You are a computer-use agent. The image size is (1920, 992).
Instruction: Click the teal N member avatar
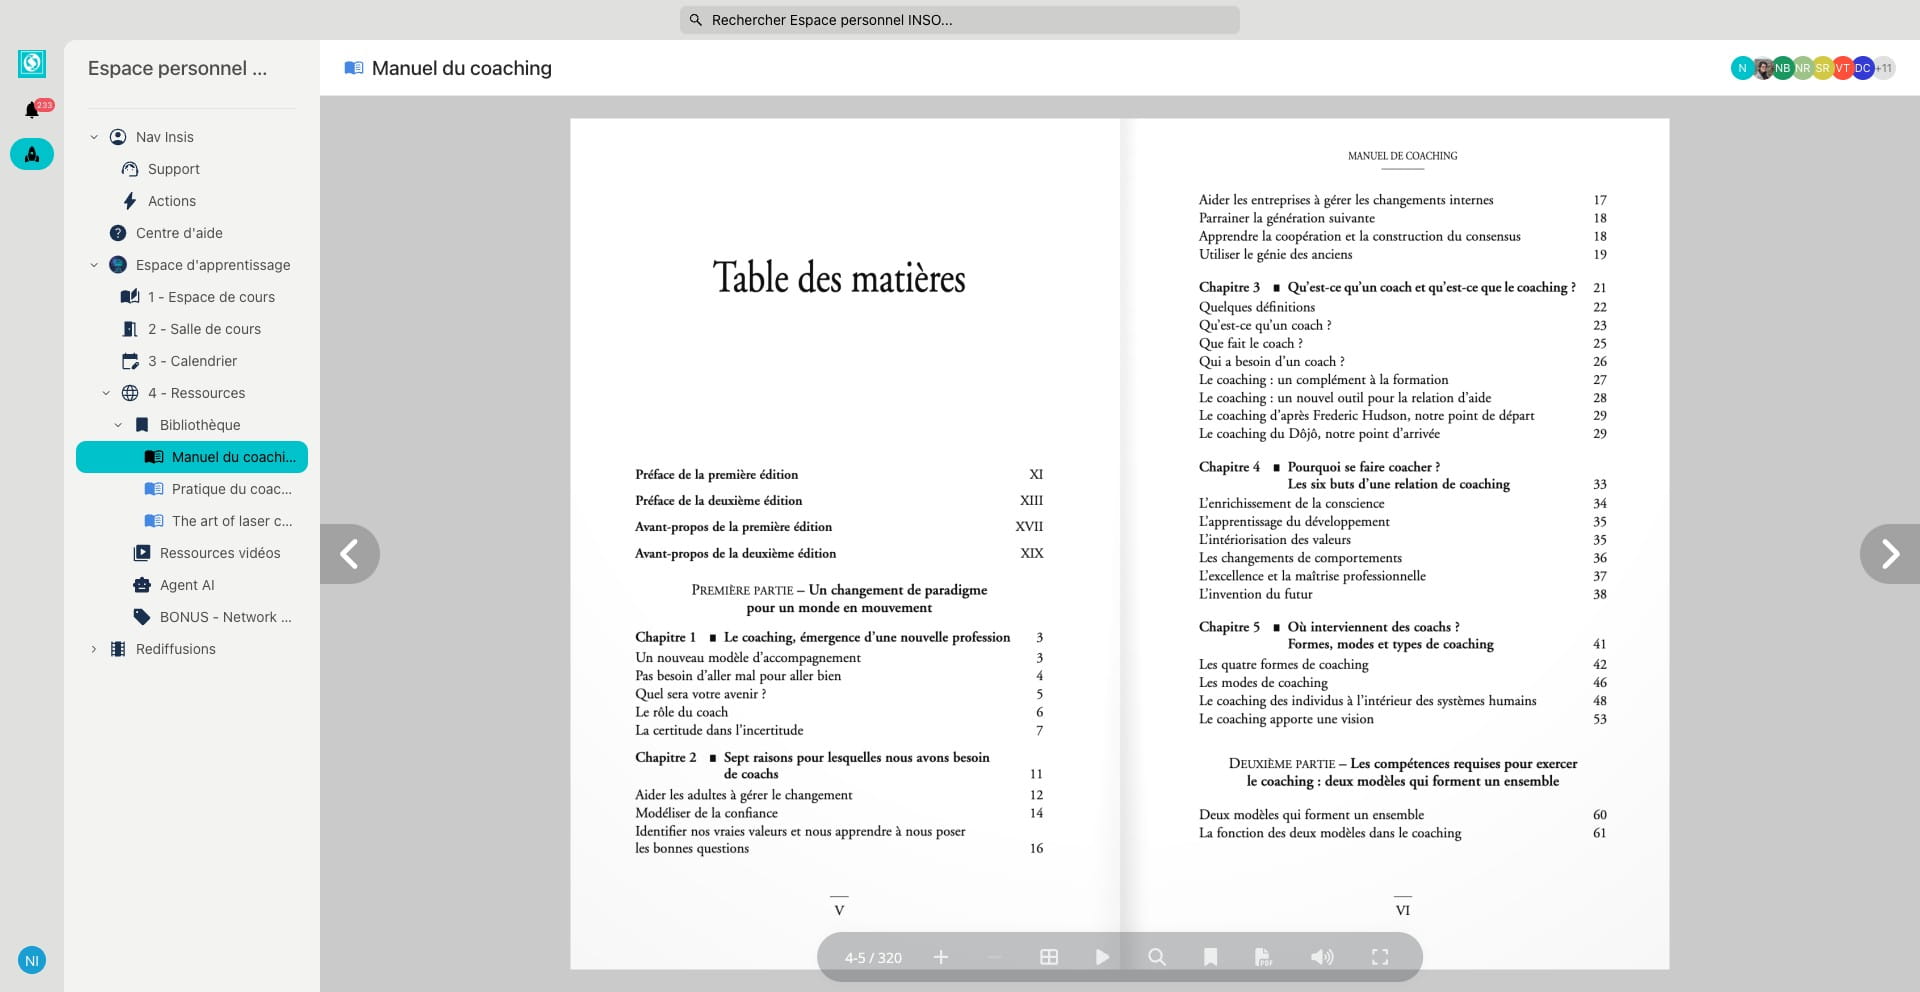click(x=1742, y=68)
